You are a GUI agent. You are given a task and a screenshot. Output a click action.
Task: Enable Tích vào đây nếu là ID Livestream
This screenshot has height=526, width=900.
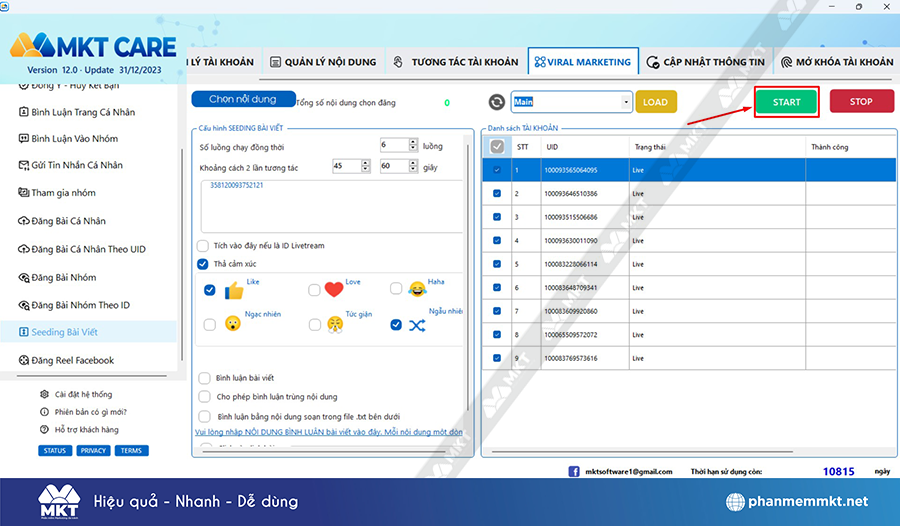203,246
